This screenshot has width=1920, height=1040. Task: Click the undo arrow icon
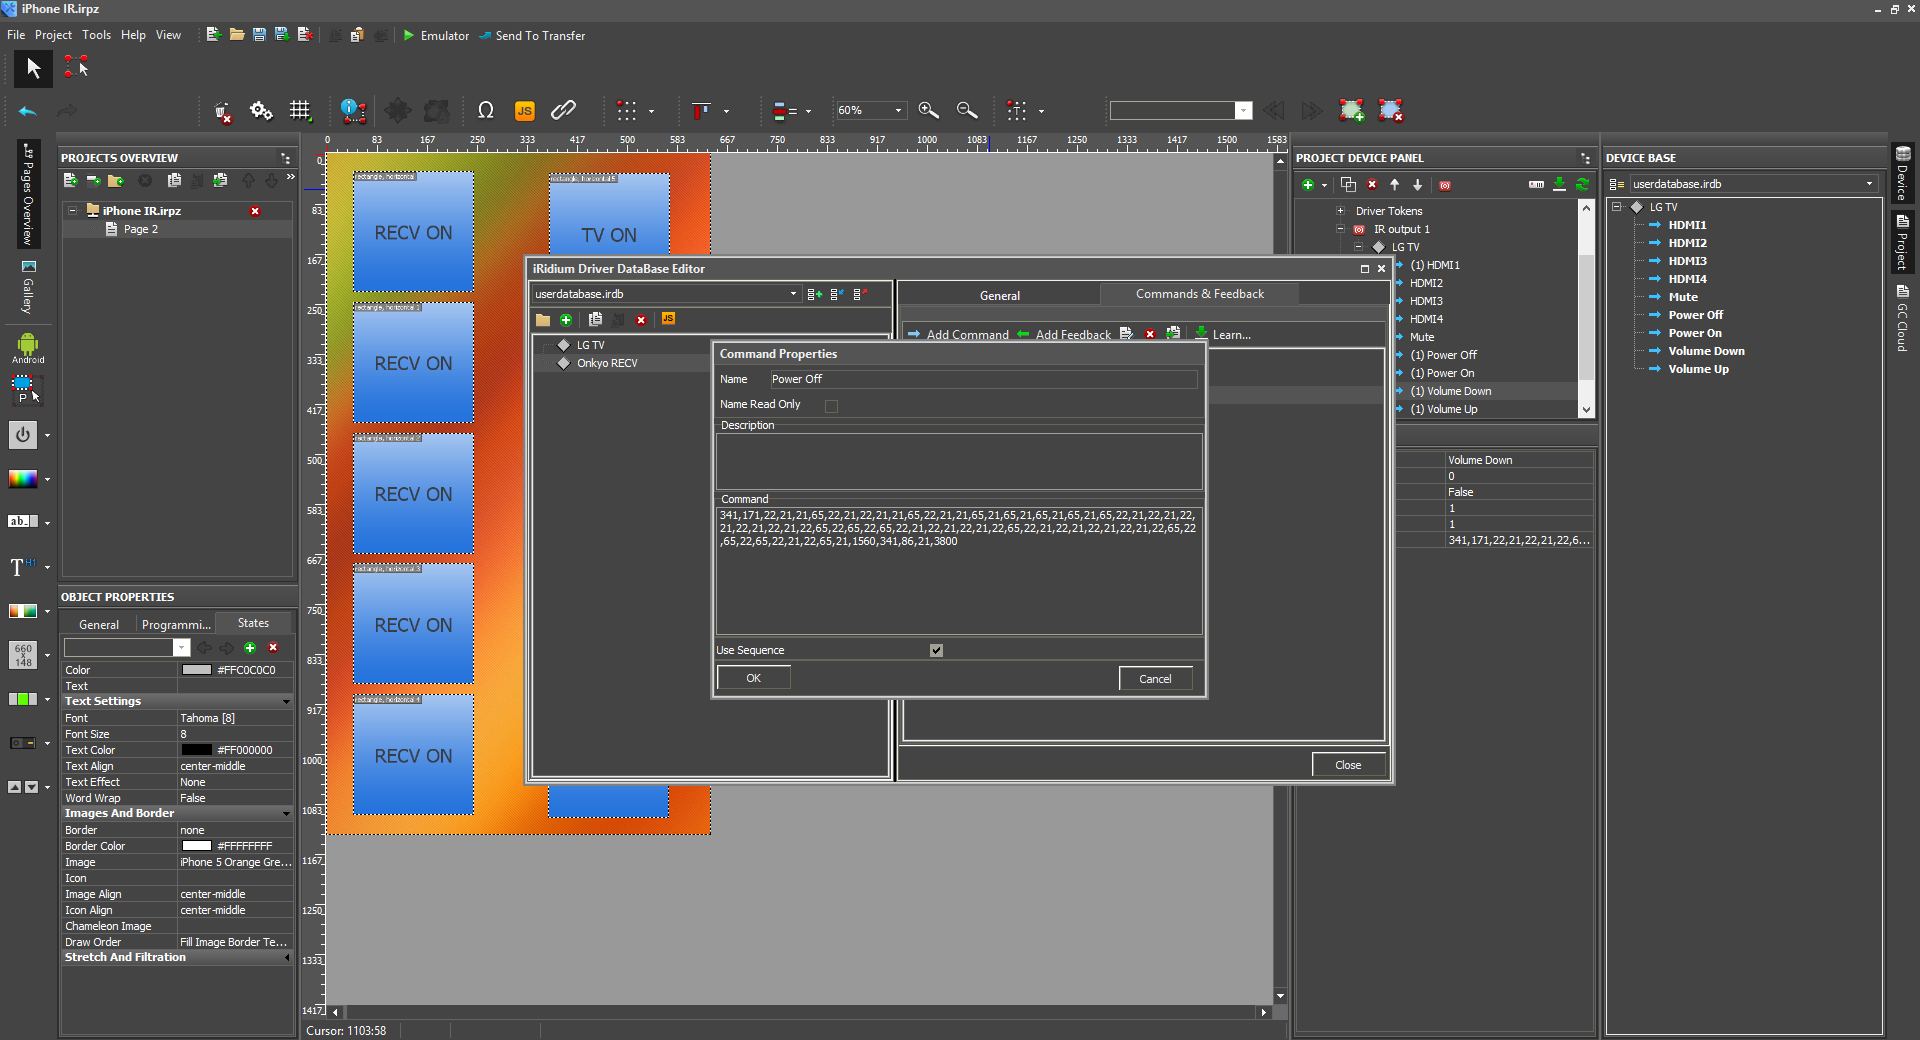28,111
